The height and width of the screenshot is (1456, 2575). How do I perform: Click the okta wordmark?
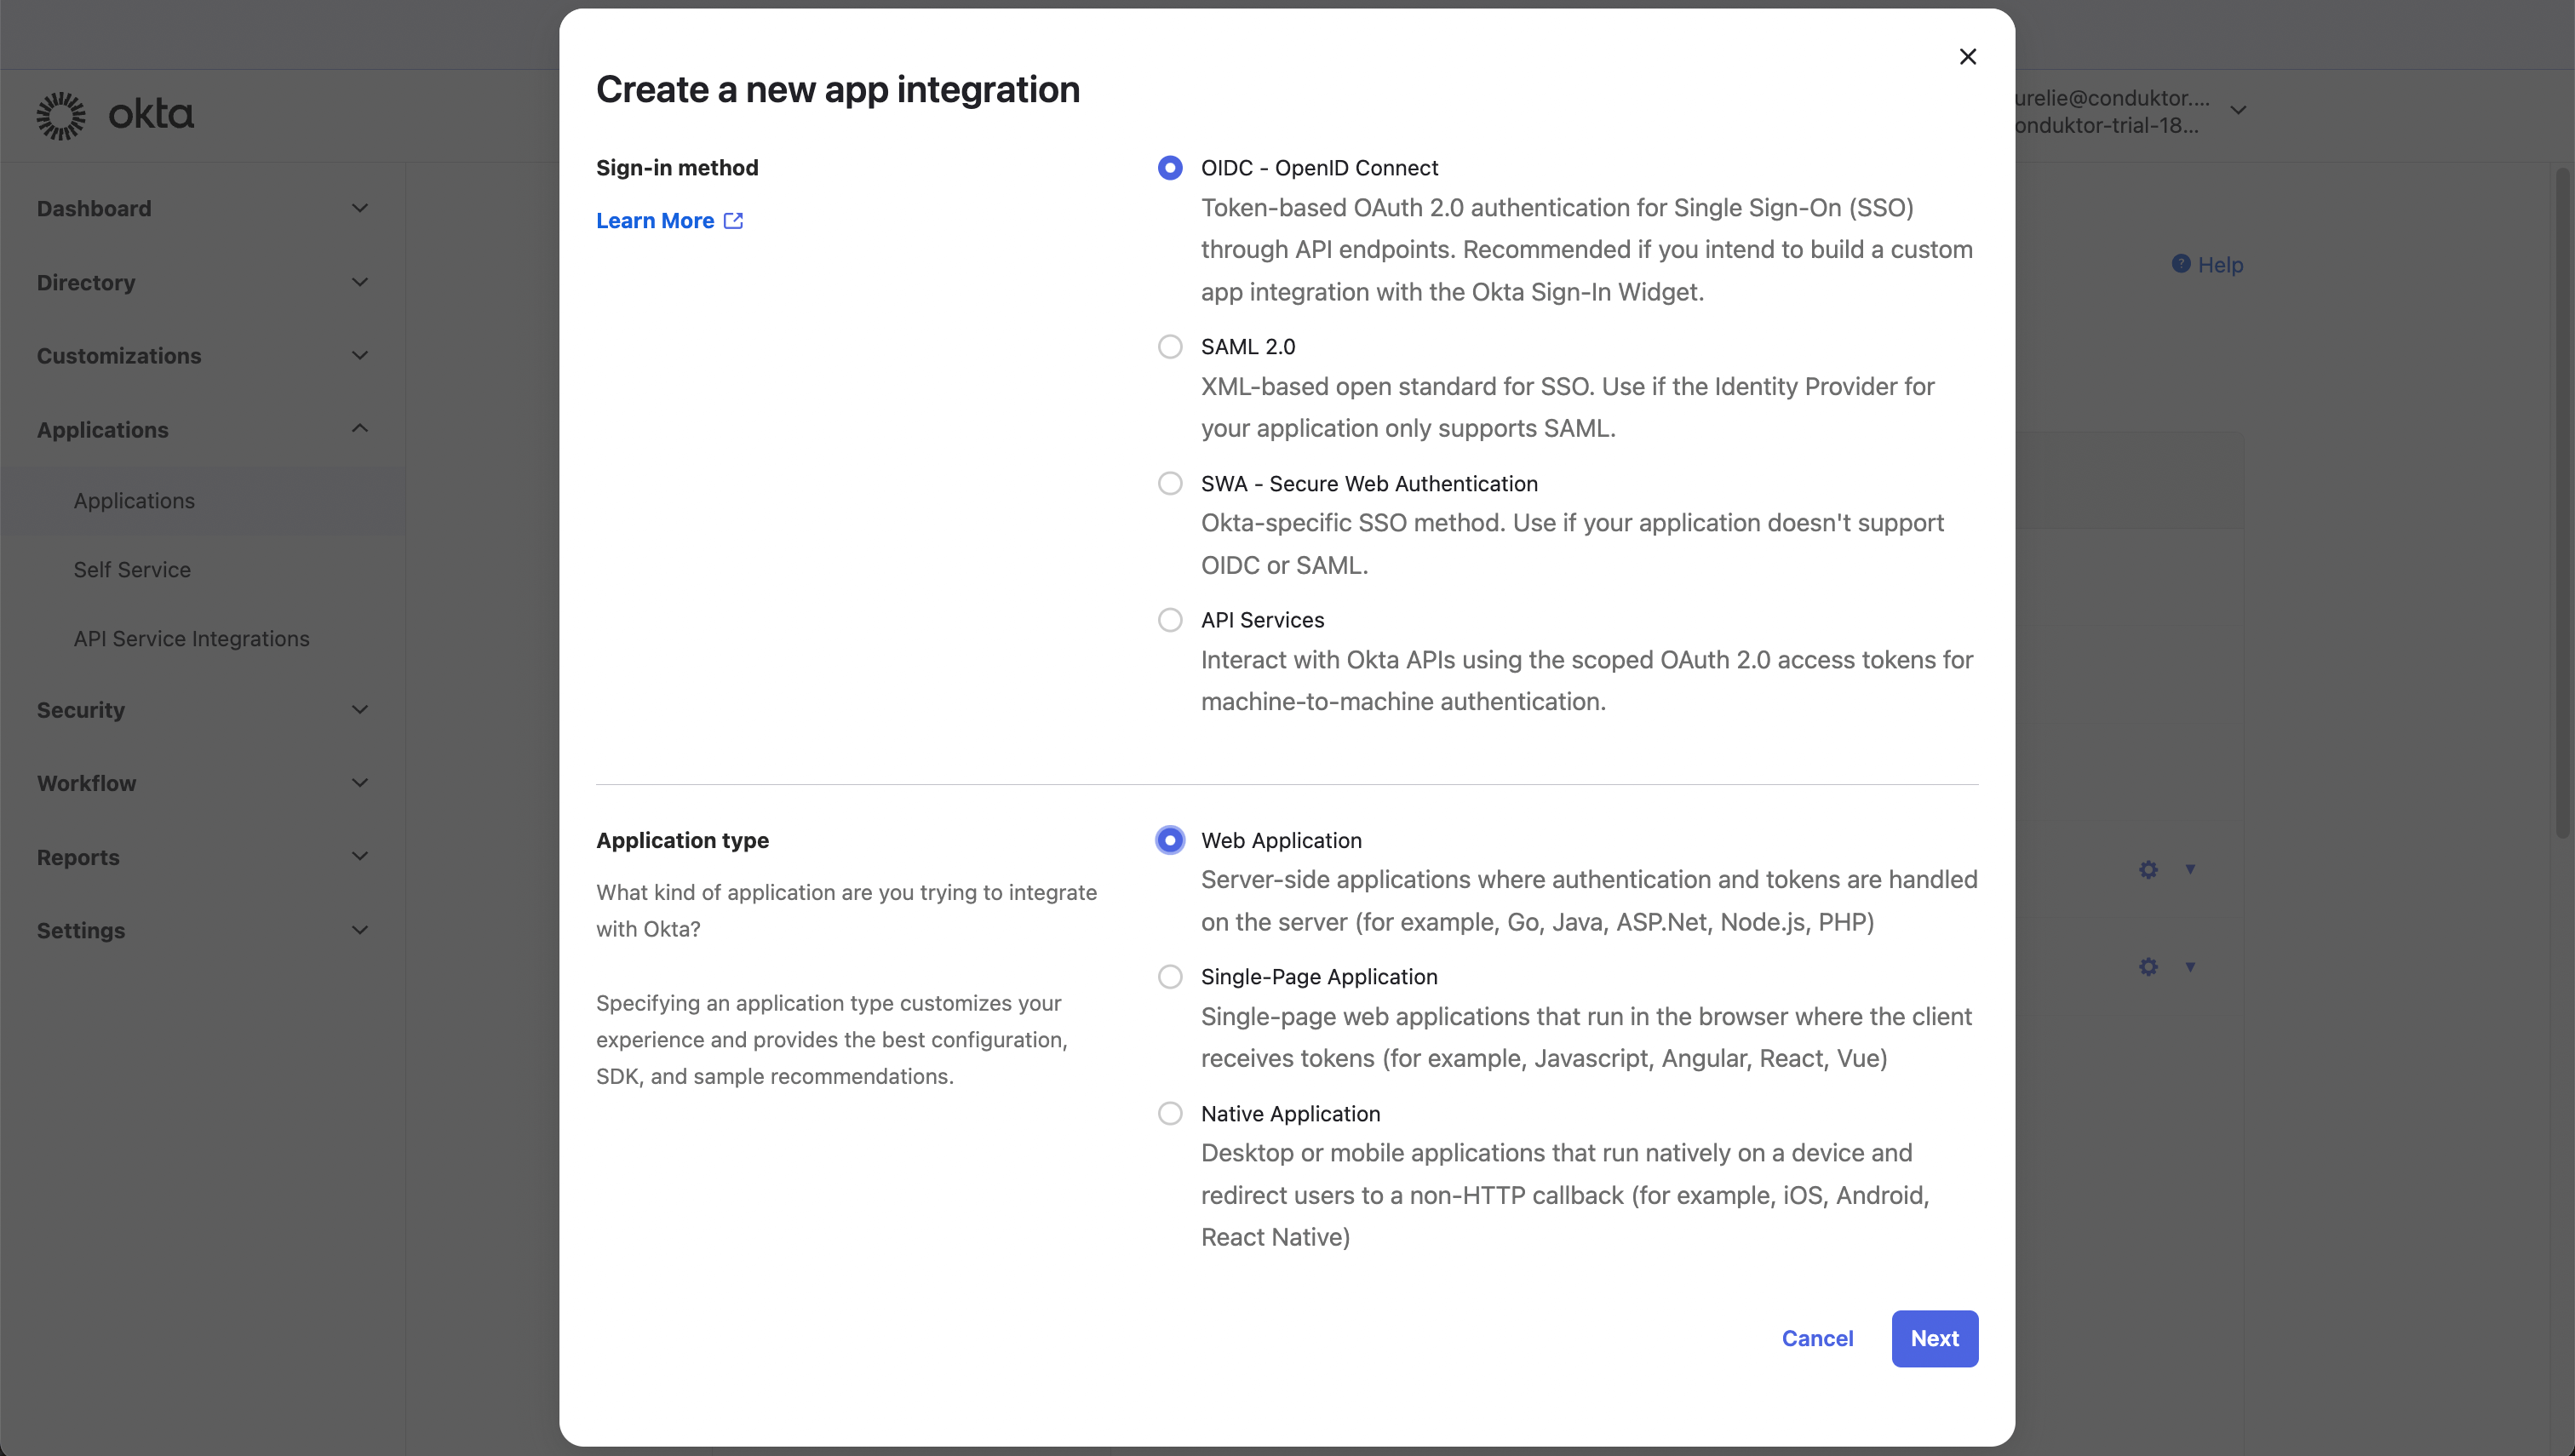151,114
